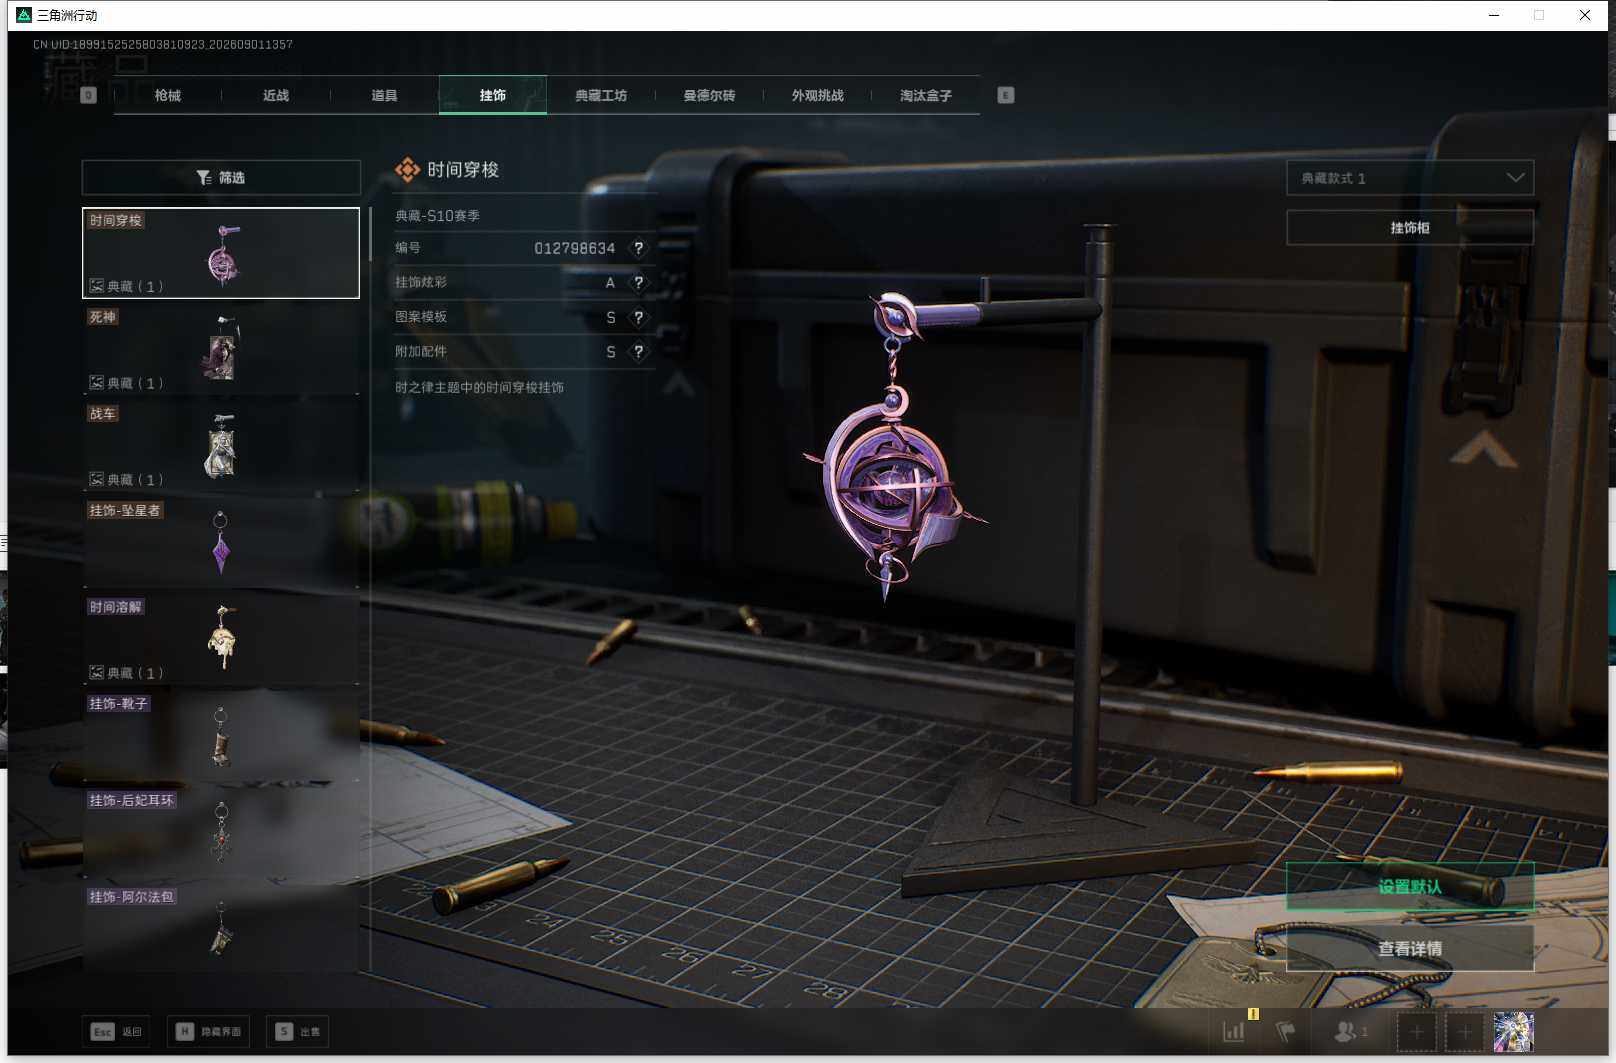Show help for 图案模板 rating
Image resolution: width=1616 pixels, height=1063 pixels.
tap(638, 317)
